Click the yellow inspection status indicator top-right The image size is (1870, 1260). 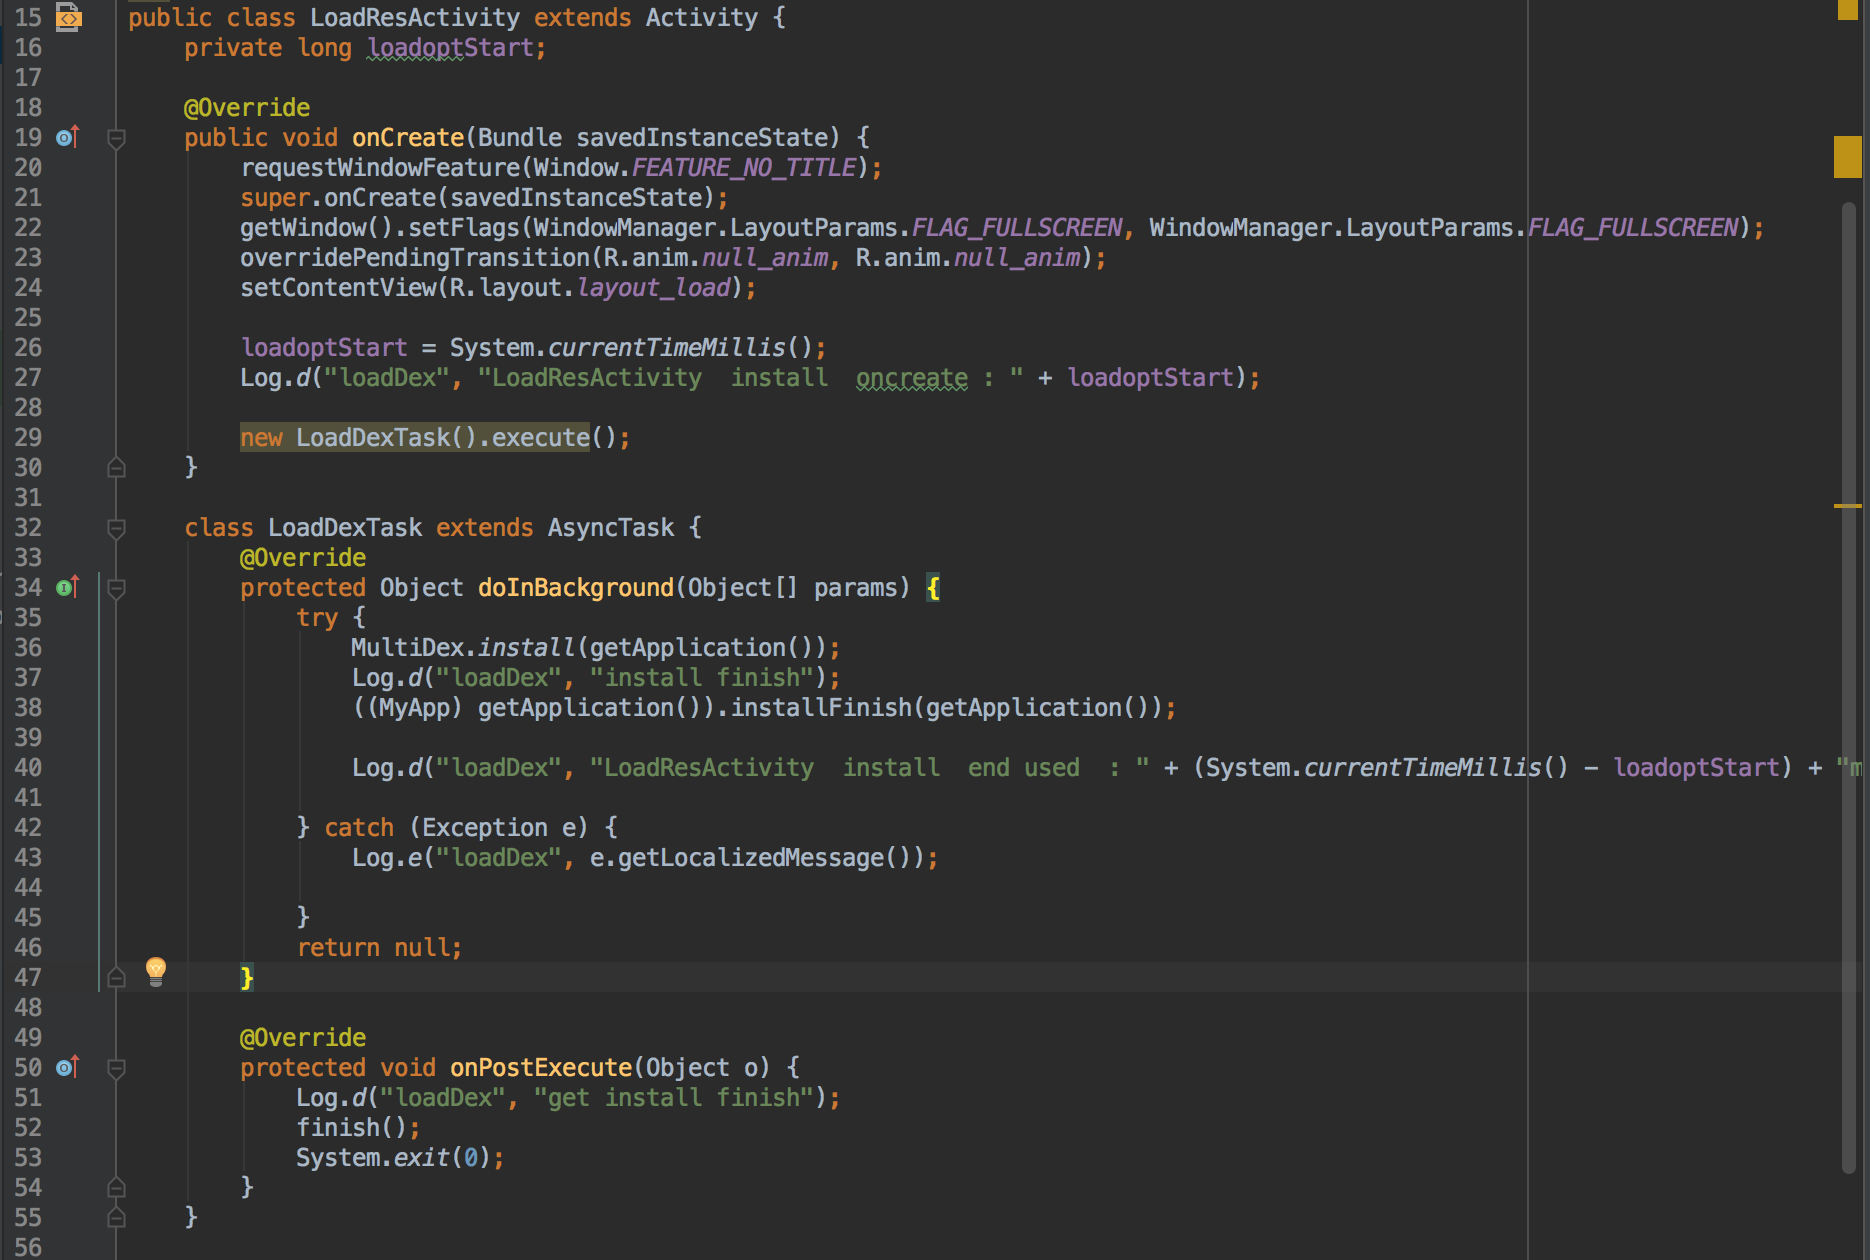click(x=1848, y=10)
